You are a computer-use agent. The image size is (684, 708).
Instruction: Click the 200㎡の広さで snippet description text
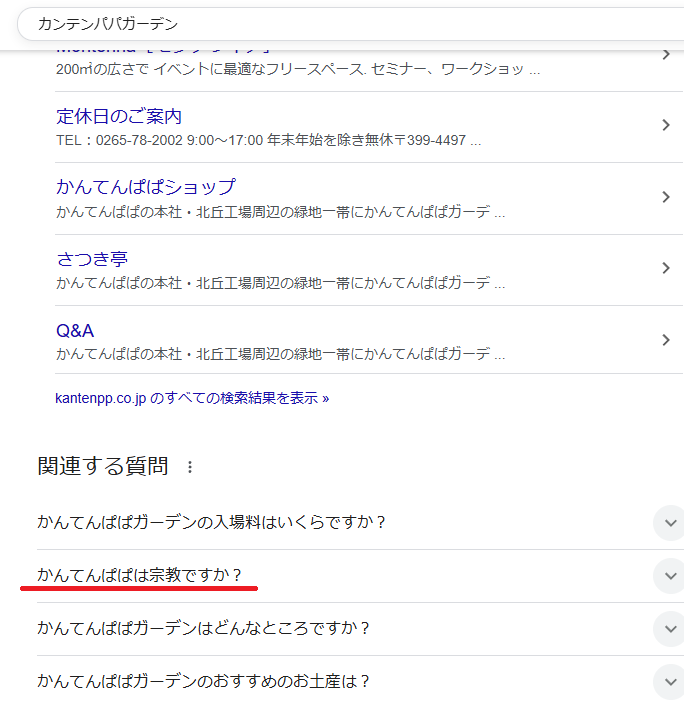[x=298, y=70]
